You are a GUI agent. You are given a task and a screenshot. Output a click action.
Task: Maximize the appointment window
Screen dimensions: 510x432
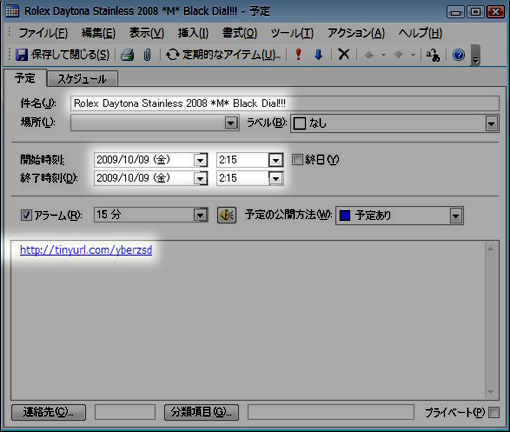[x=476, y=12]
